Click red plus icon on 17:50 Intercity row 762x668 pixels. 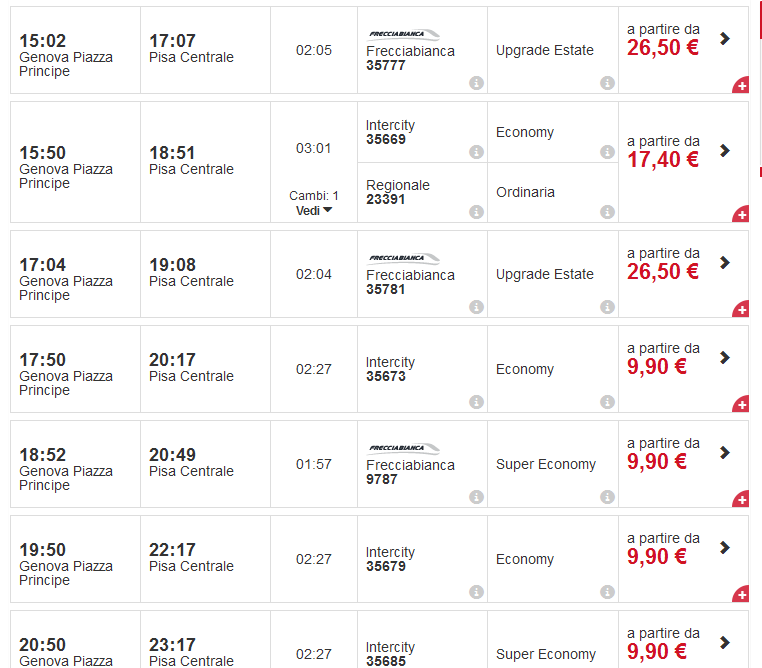coord(741,404)
